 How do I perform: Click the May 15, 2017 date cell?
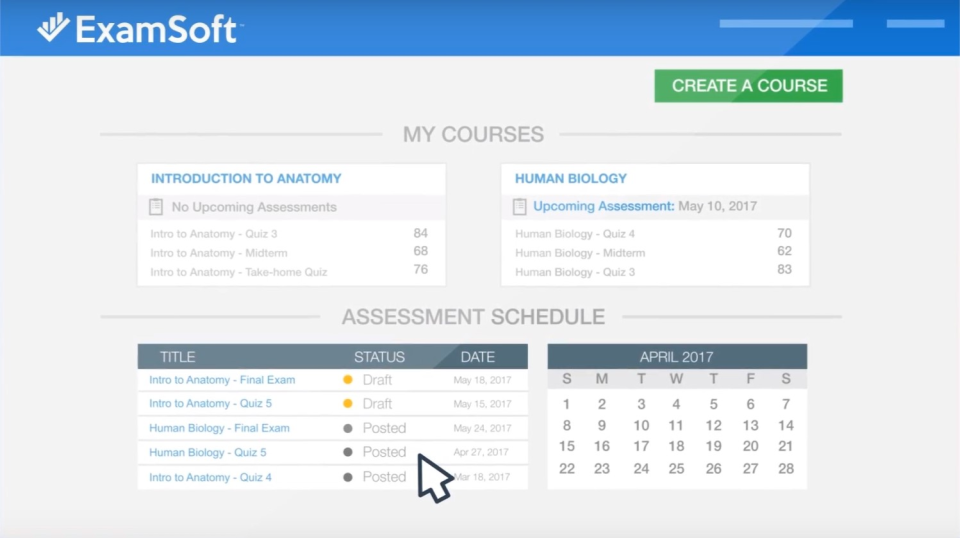482,404
